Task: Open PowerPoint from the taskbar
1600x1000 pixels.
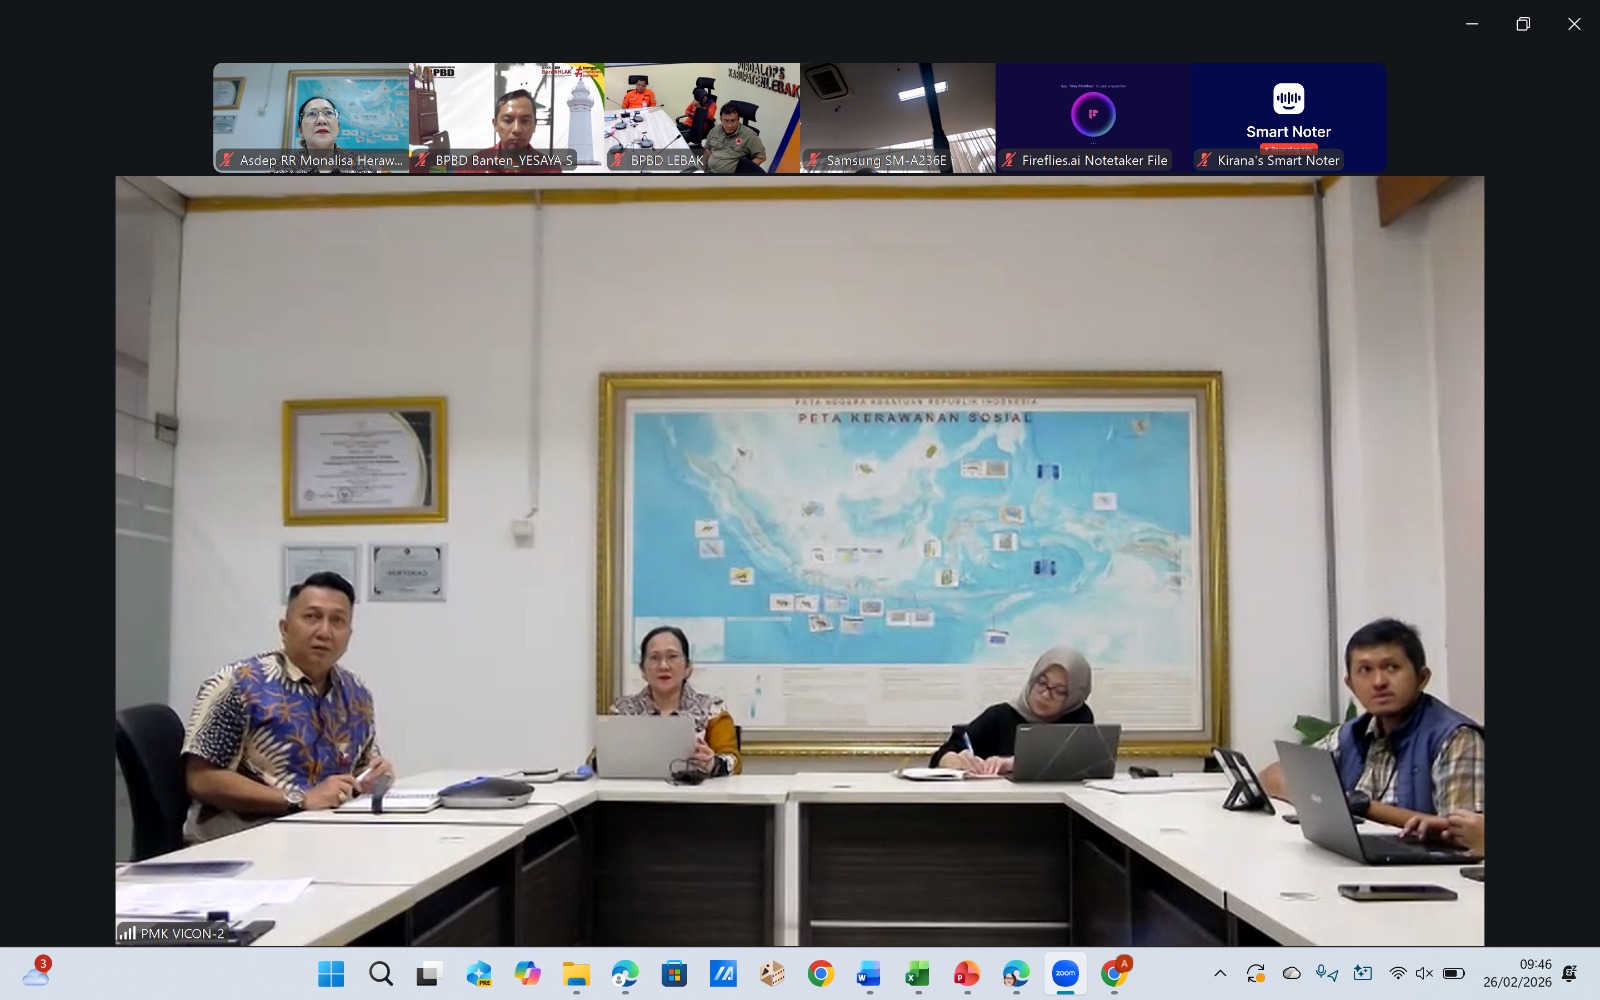Action: pyautogui.click(x=966, y=973)
